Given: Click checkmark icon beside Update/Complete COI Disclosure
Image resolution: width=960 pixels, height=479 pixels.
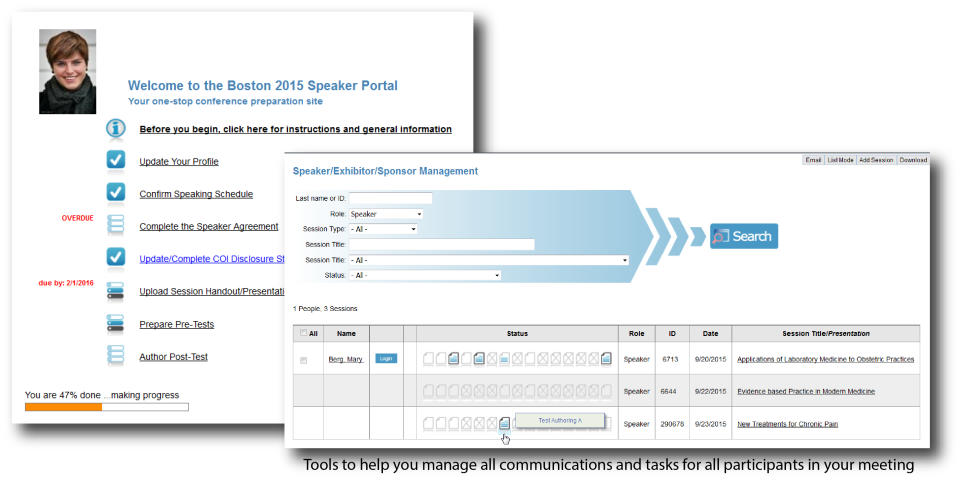Looking at the screenshot, I should click(x=116, y=257).
